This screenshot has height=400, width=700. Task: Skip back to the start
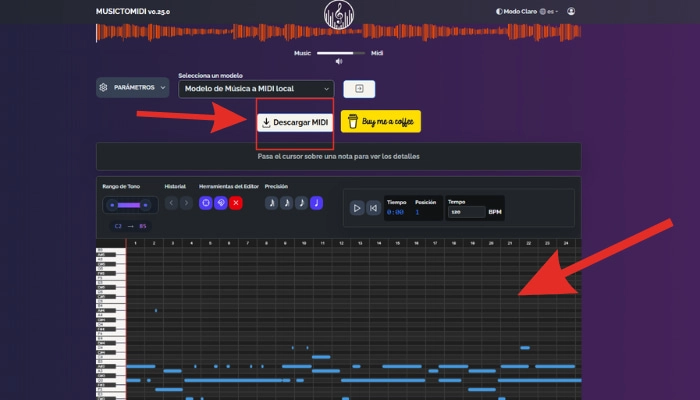(x=373, y=208)
